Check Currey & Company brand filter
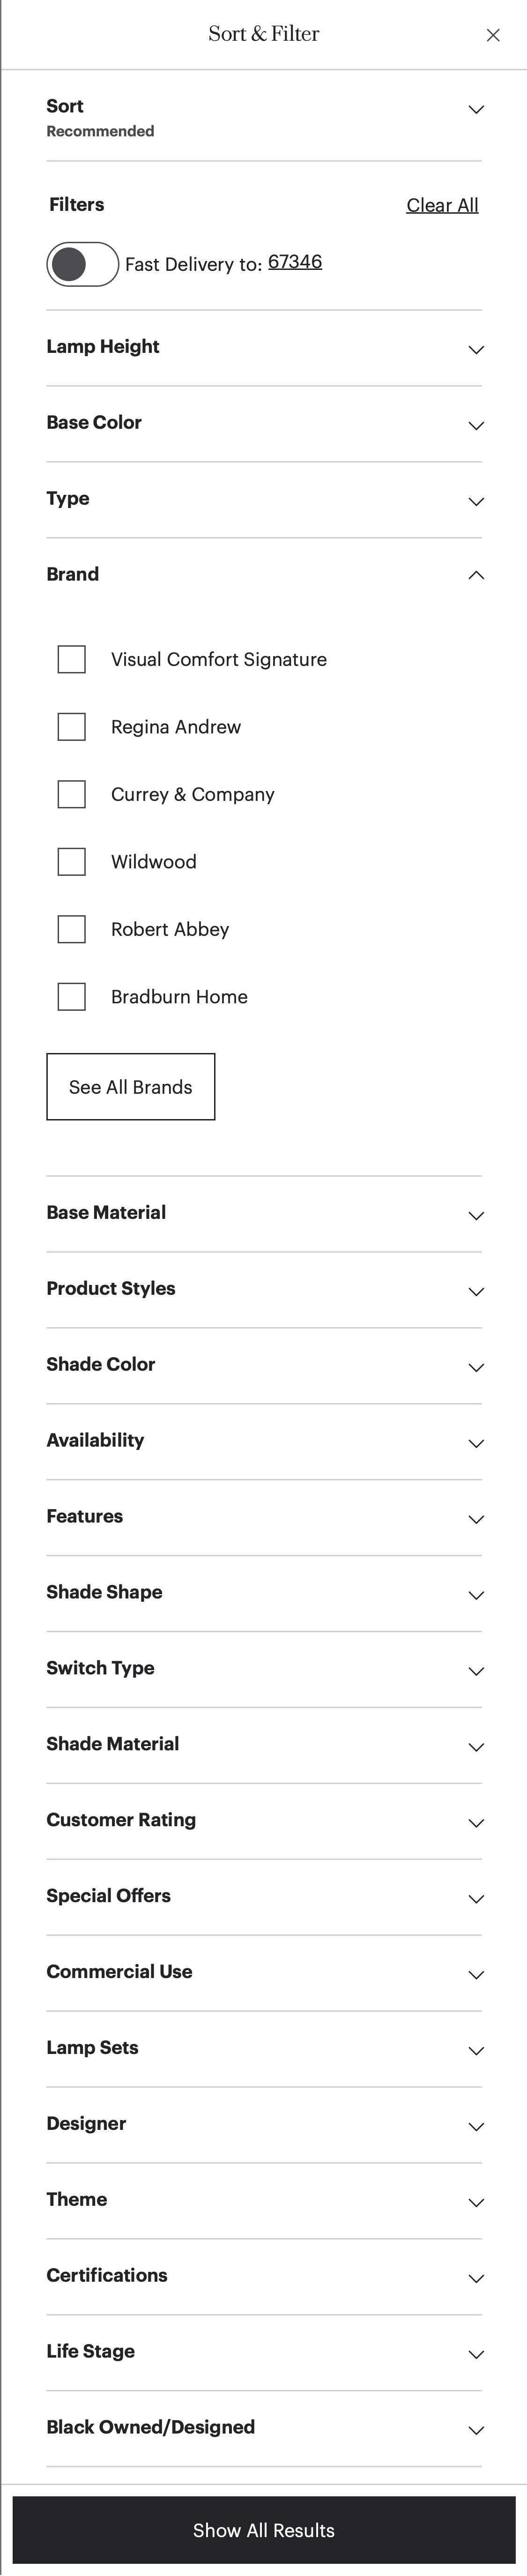Screen dimensions: 527x2576 pos(71,794)
